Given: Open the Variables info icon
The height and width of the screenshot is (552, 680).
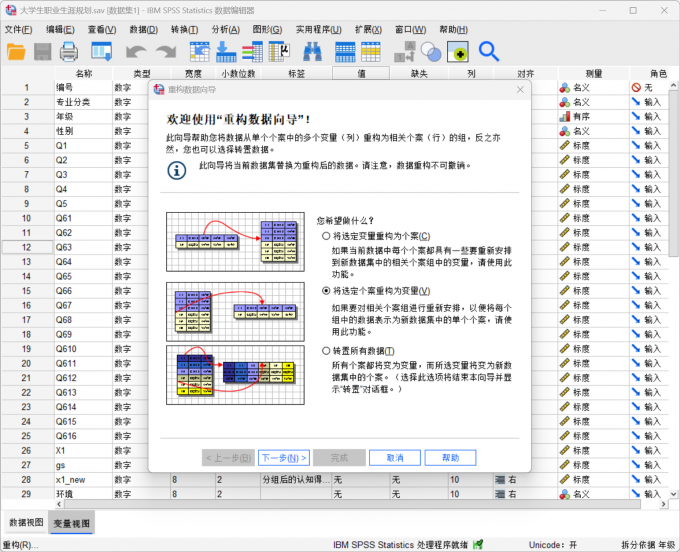Looking at the screenshot, I should 252,52.
